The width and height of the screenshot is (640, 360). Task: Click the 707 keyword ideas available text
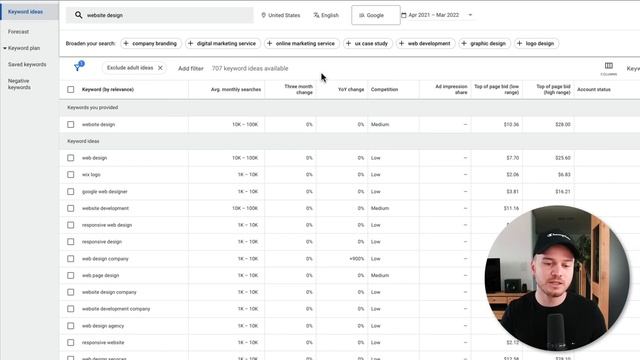[x=250, y=69]
